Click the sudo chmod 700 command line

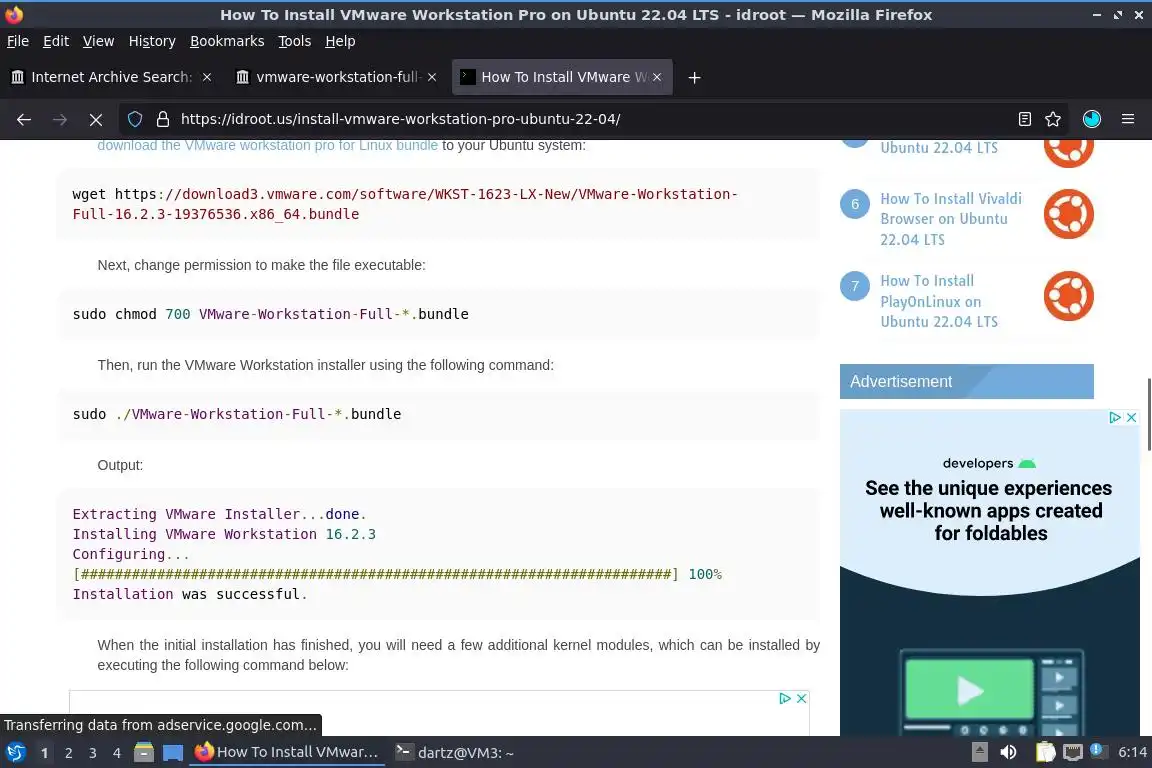[x=270, y=315]
